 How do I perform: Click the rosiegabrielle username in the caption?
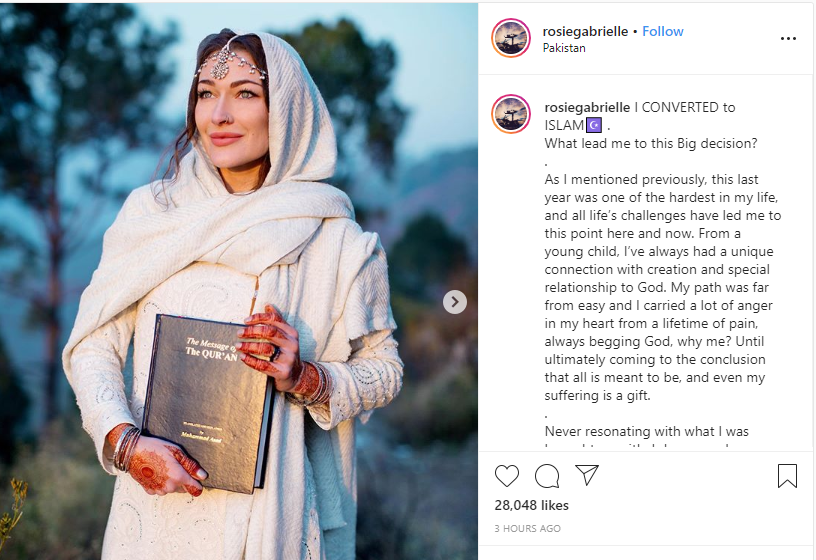[587, 108]
